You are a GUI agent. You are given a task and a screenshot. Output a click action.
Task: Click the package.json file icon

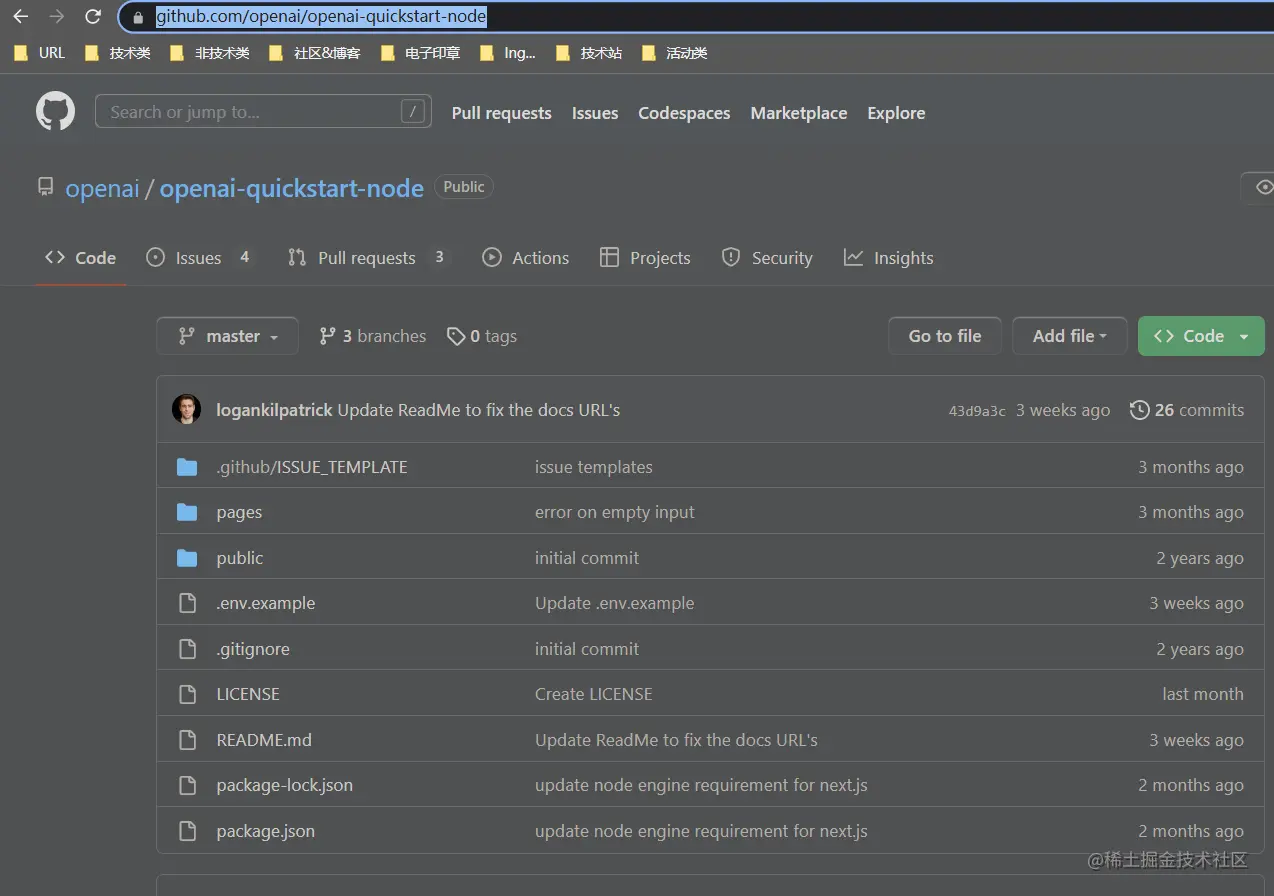187,831
